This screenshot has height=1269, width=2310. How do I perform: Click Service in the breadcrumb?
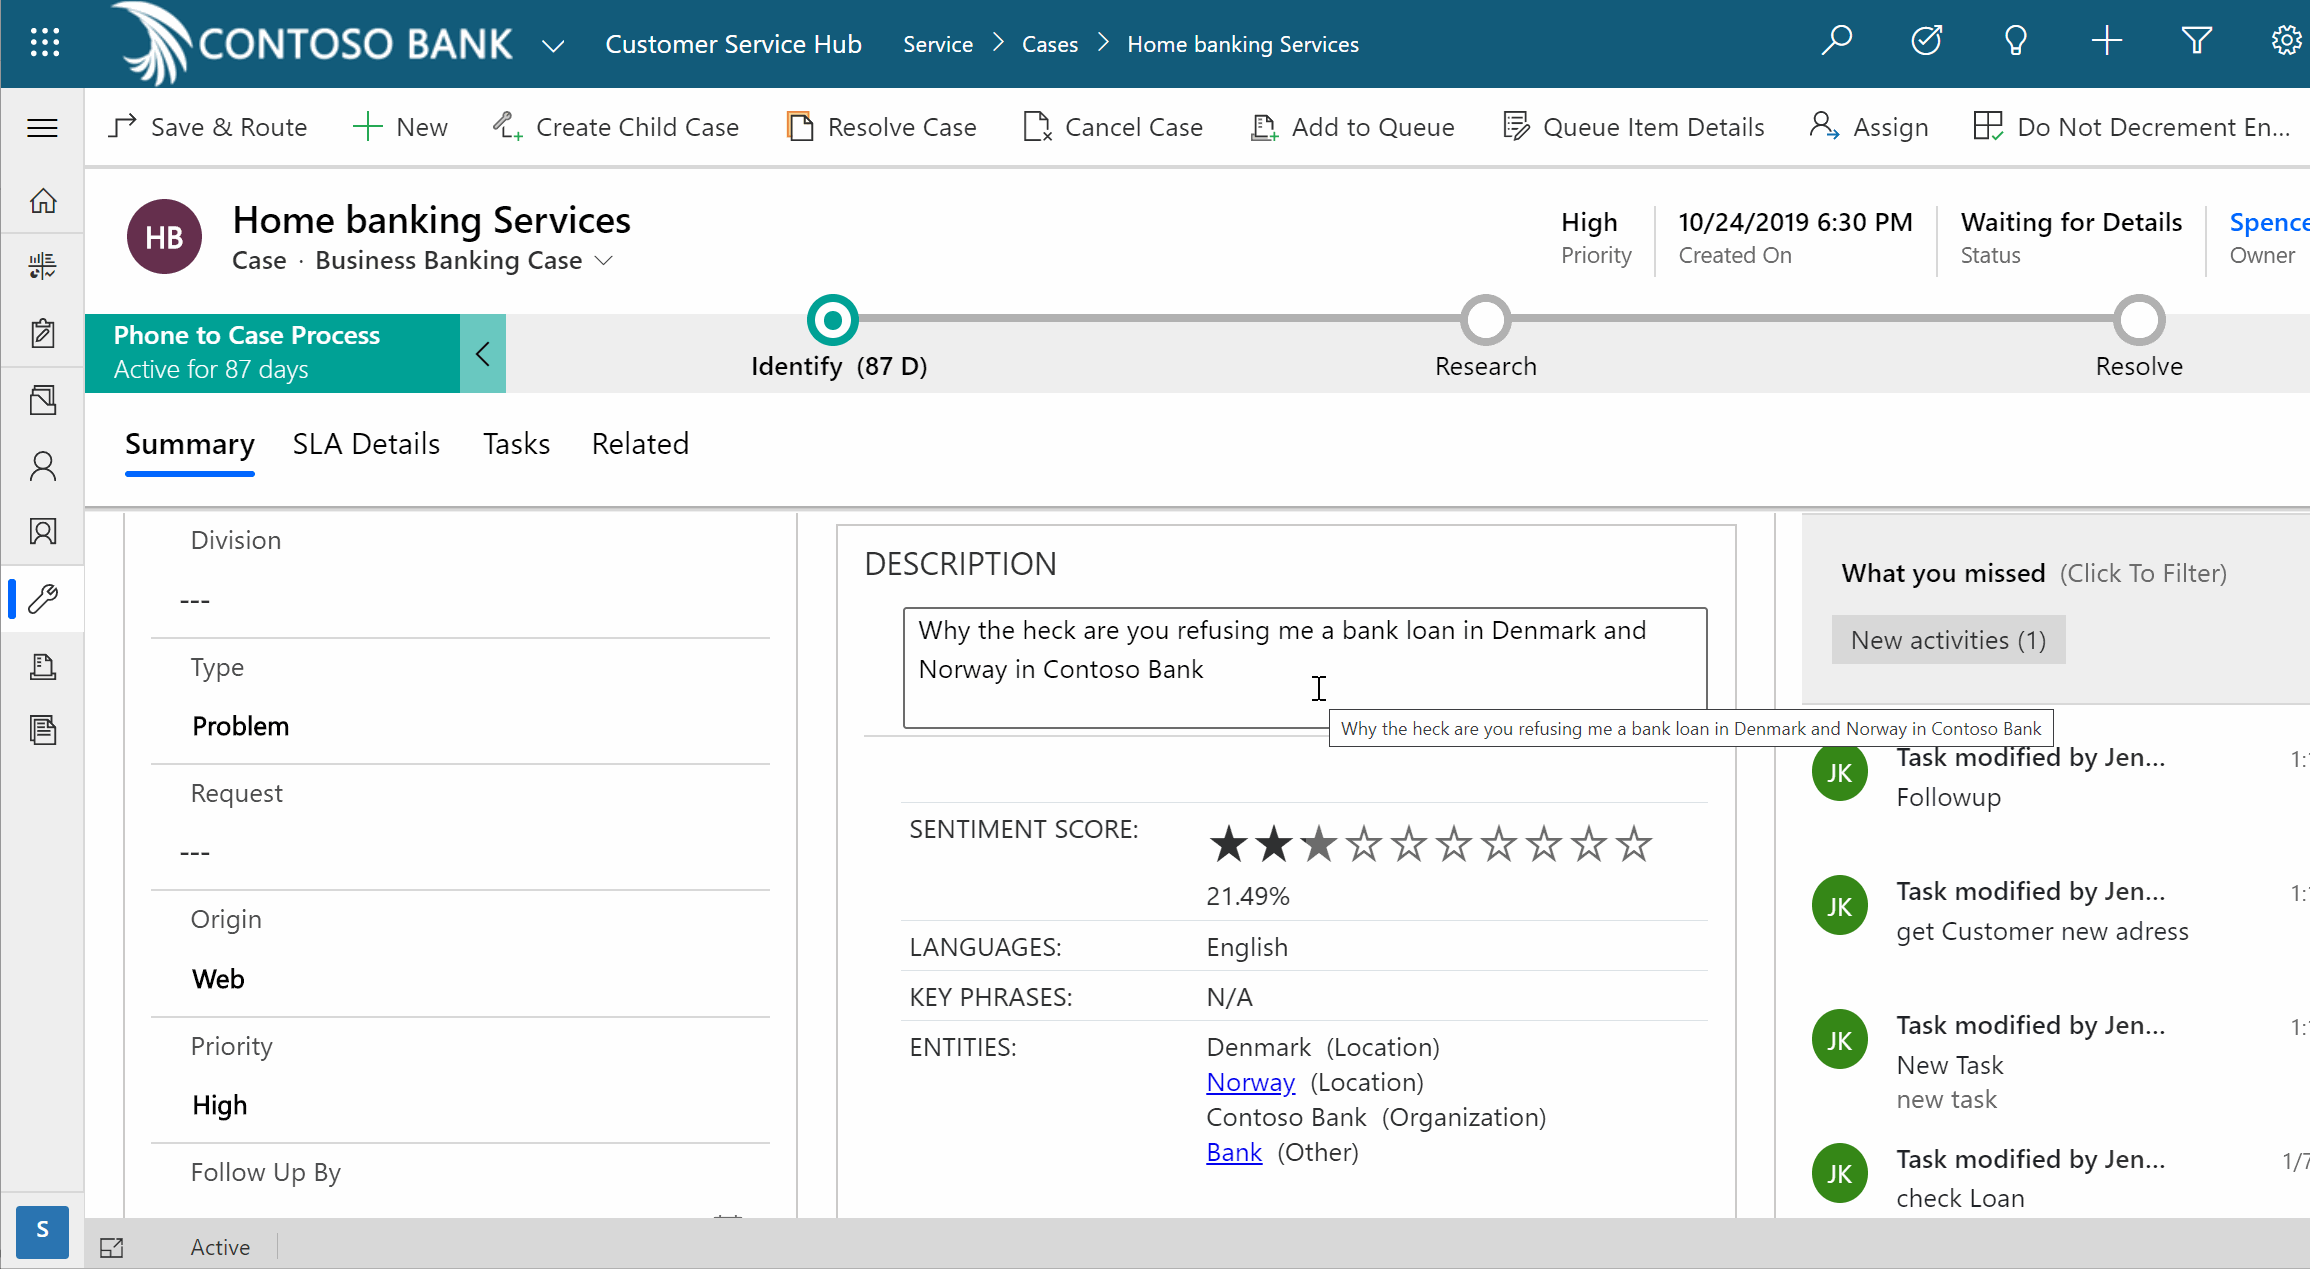(x=938, y=44)
